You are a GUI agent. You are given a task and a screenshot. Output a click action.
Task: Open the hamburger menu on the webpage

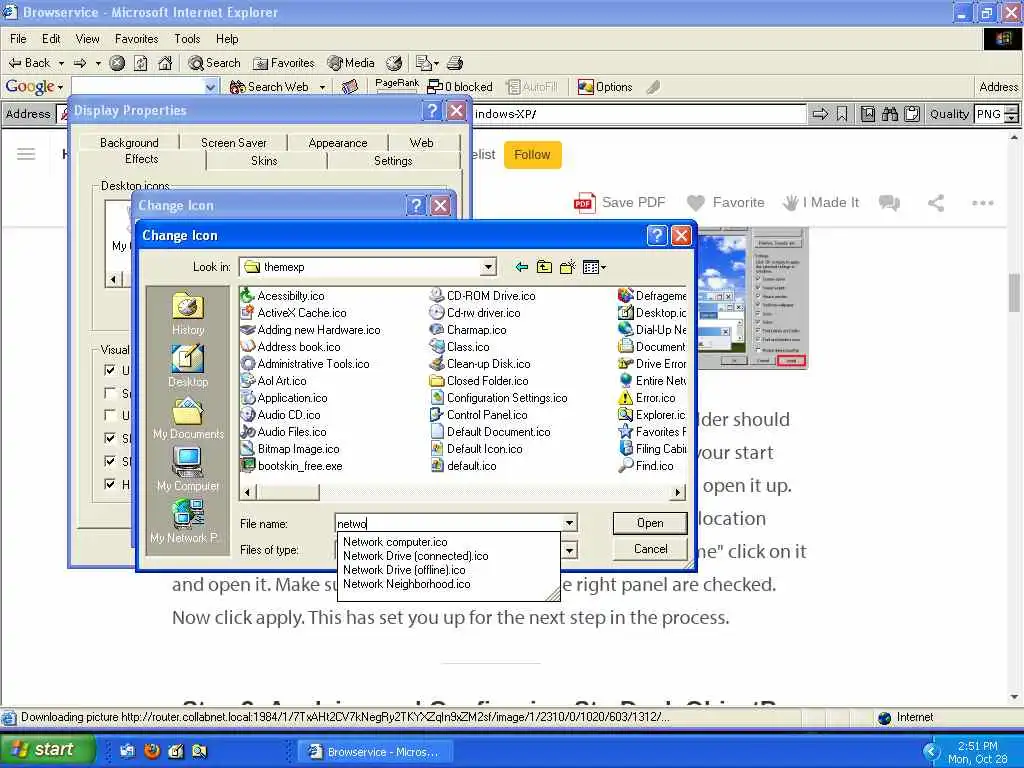pos(26,154)
